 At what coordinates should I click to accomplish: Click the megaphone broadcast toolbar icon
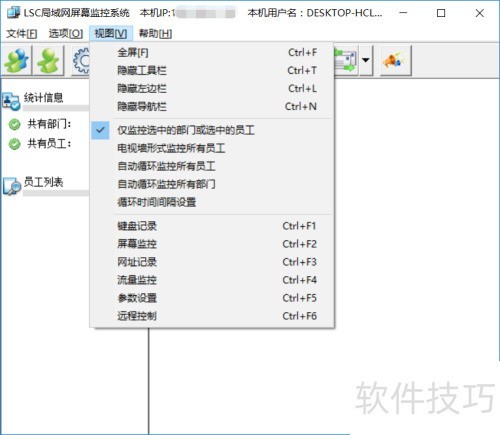396,60
